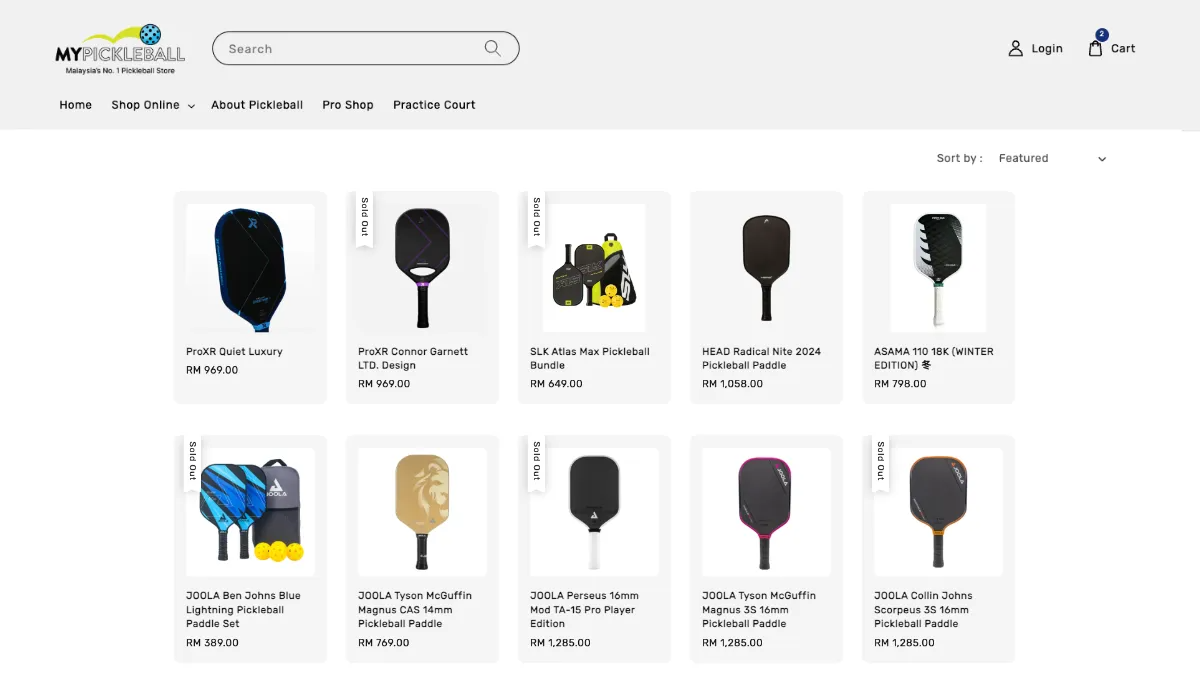Open the Cart bag icon

tap(1094, 48)
